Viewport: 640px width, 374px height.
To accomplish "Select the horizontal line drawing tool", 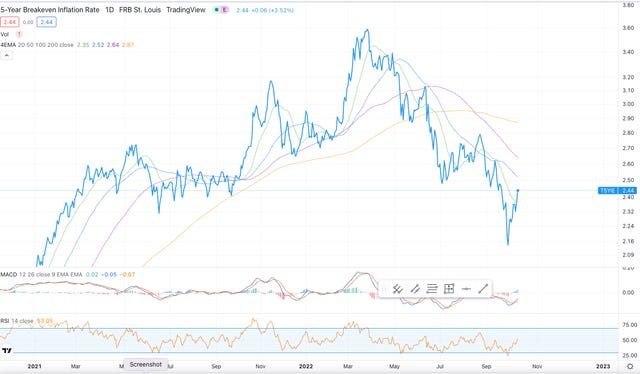I will [466, 289].
